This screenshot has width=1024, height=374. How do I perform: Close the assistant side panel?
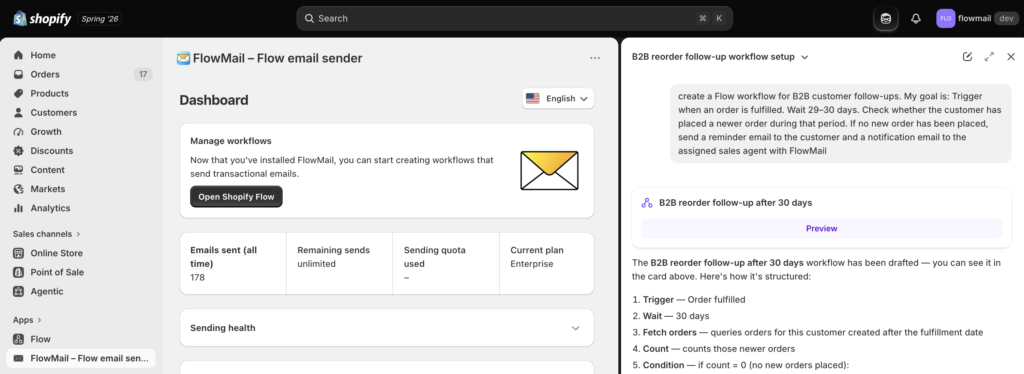coord(1011,57)
